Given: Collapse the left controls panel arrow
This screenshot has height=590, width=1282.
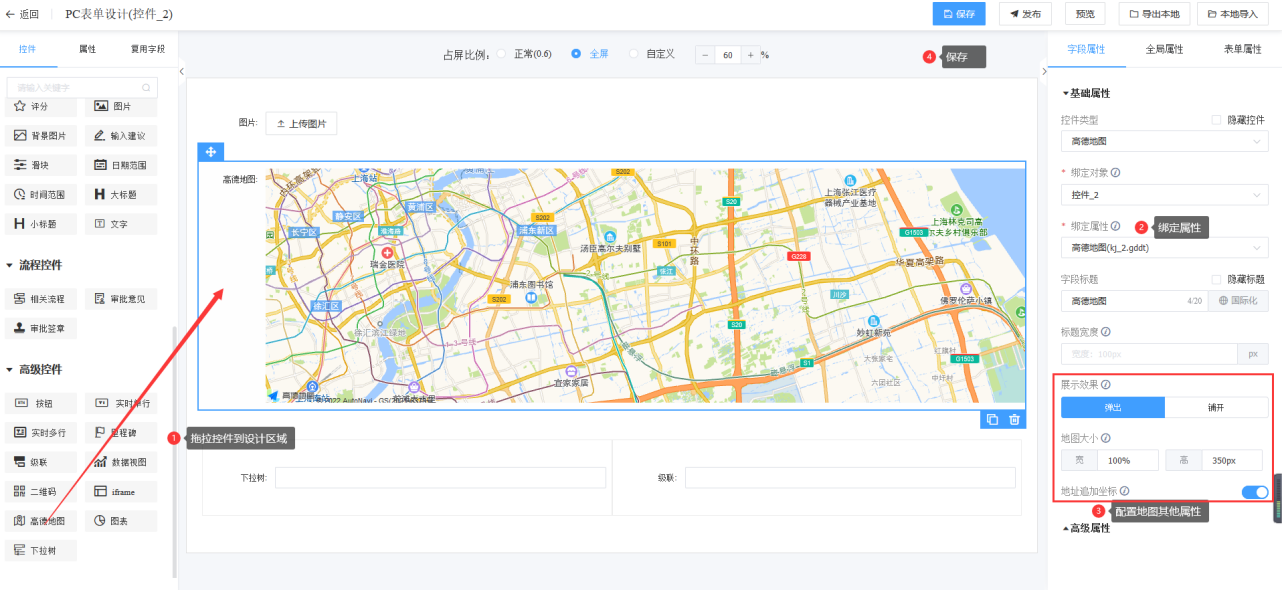Looking at the screenshot, I should (181, 71).
